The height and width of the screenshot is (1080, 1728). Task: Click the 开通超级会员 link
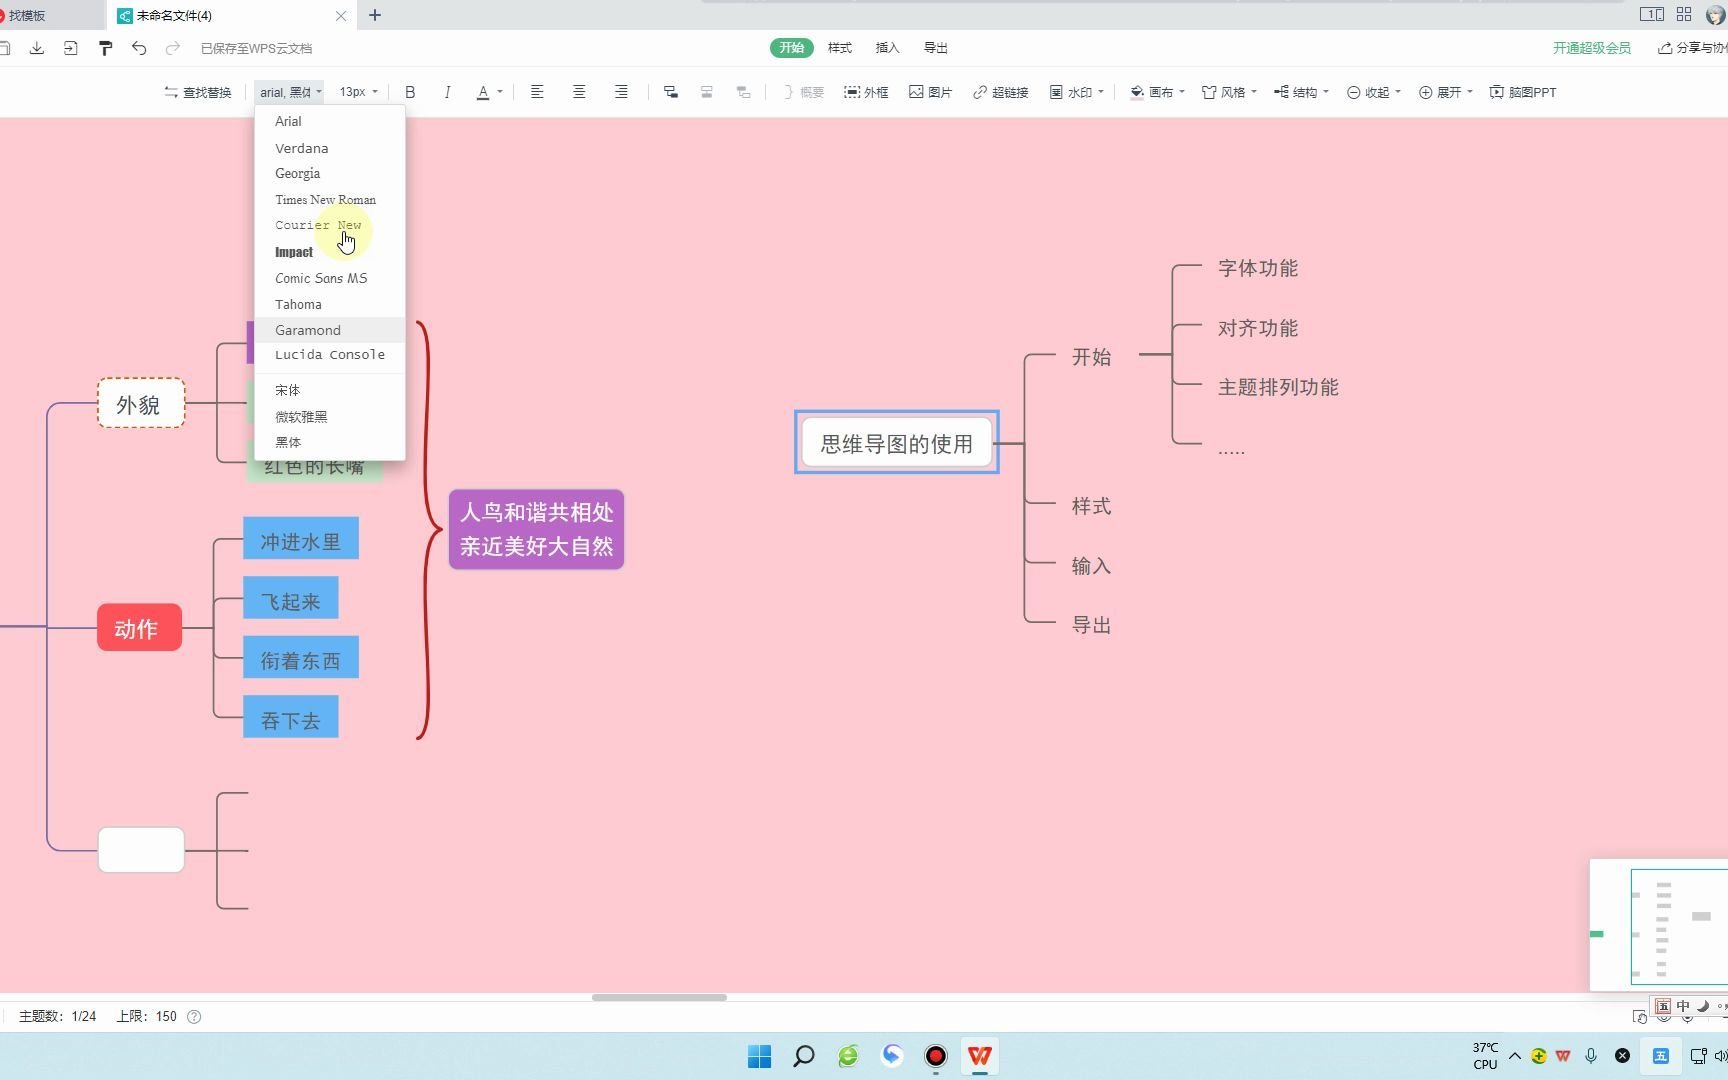click(x=1592, y=47)
